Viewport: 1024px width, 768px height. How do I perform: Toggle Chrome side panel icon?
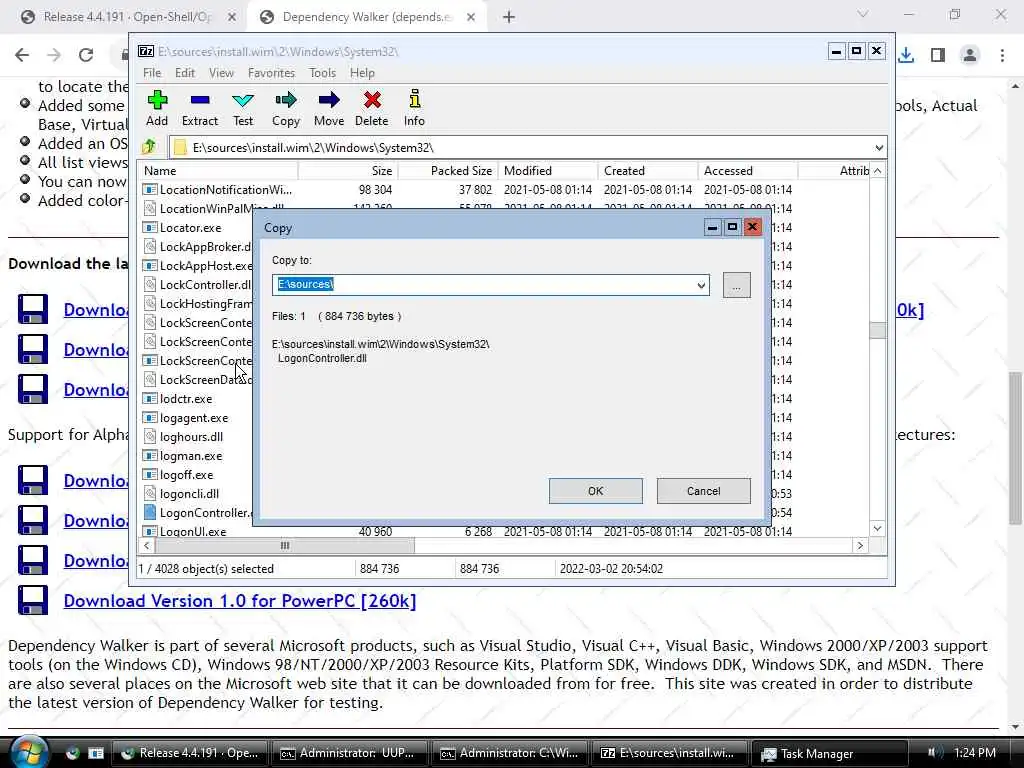(x=938, y=55)
